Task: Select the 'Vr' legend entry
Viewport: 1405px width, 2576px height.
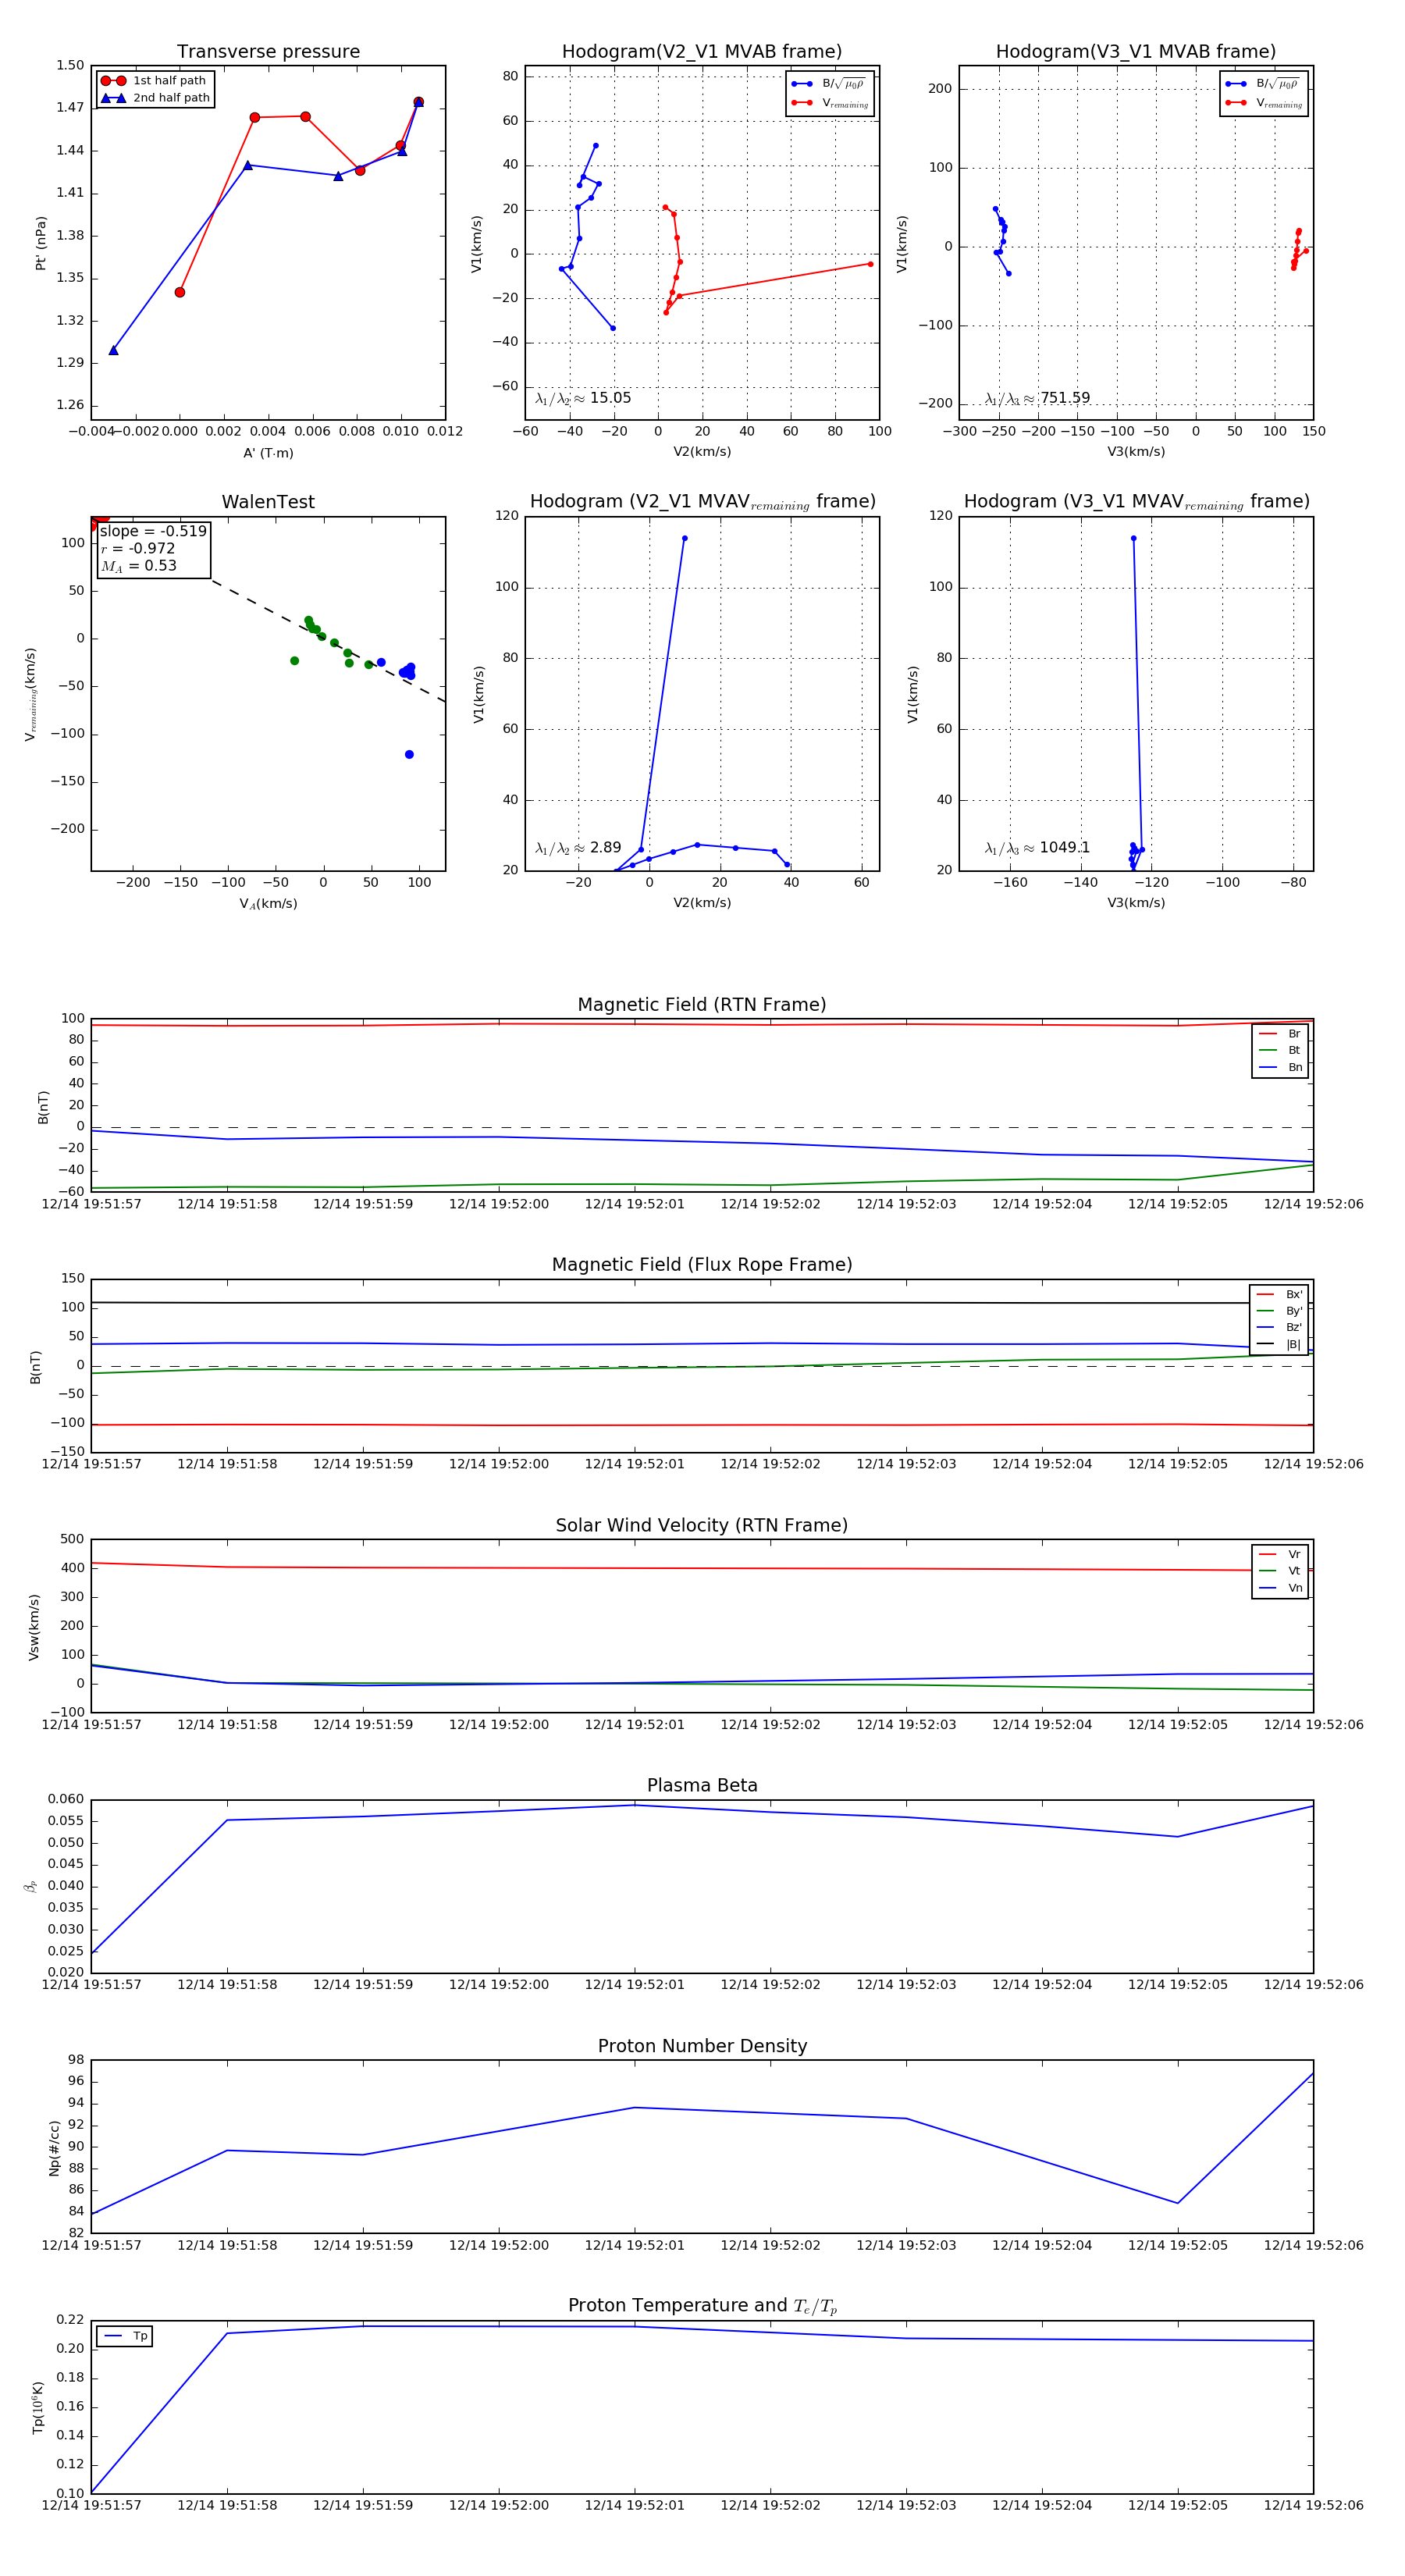Action: (x=1281, y=1554)
